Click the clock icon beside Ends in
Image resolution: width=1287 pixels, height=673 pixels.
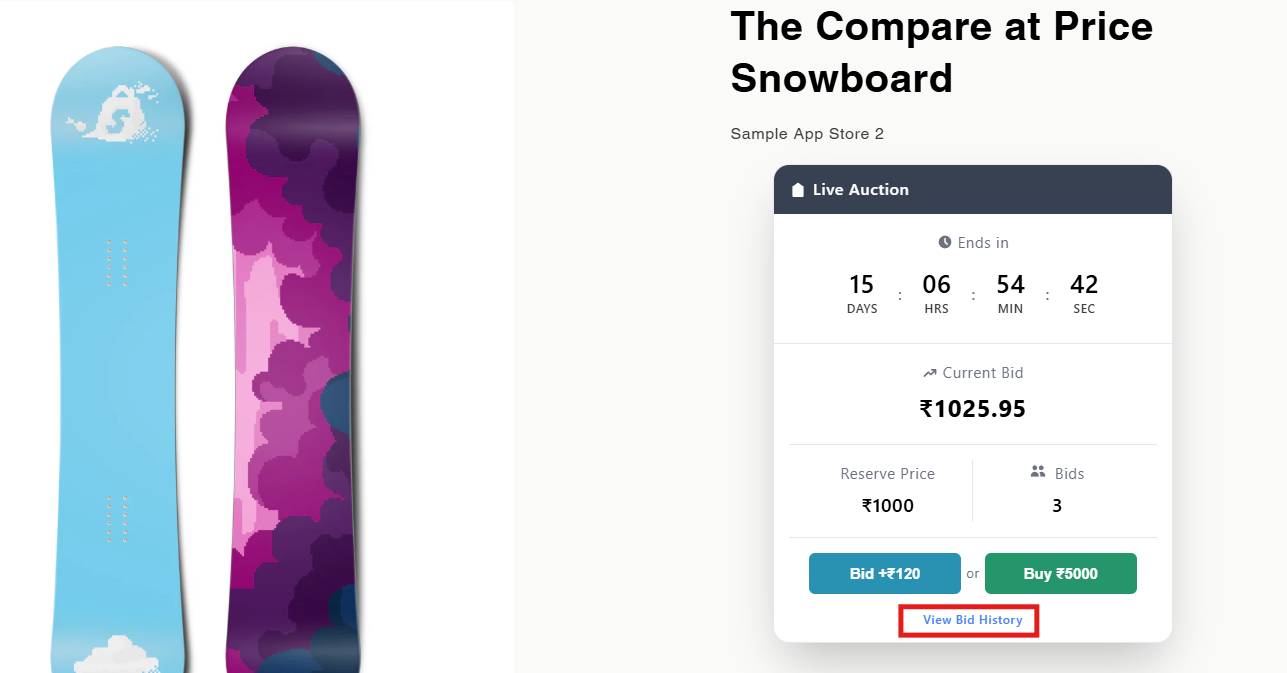pyautogui.click(x=945, y=242)
